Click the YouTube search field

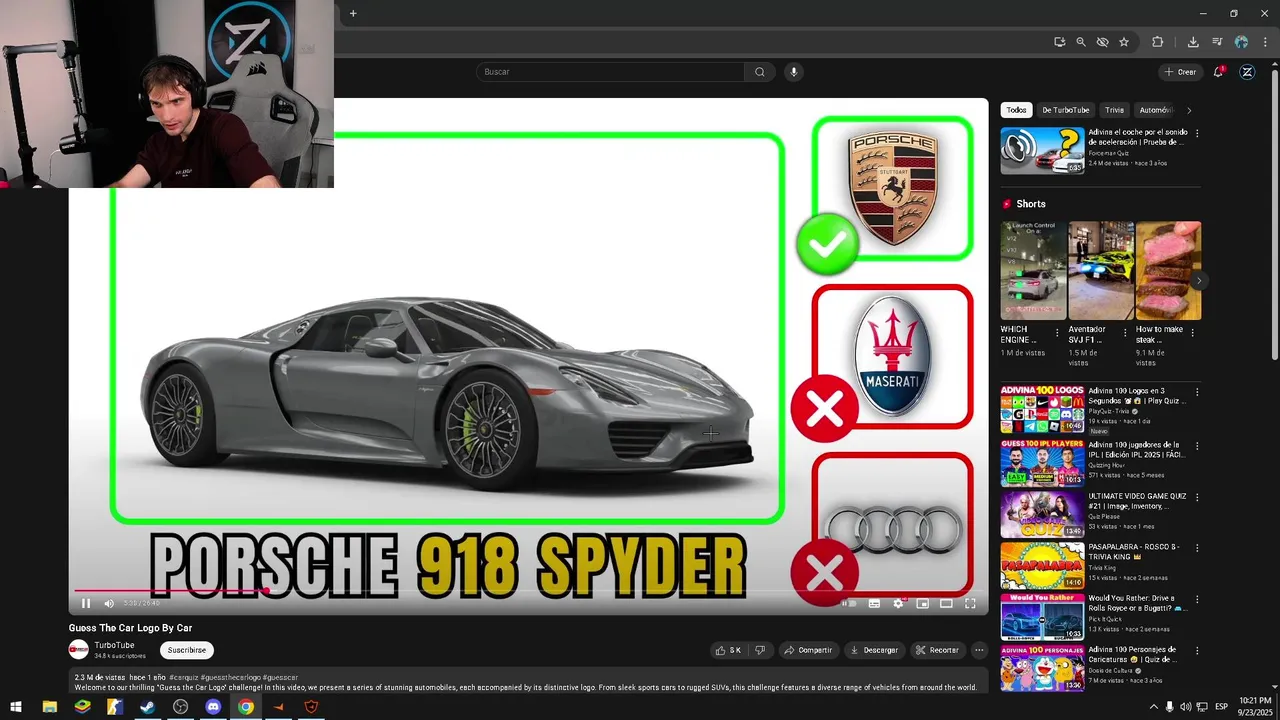[x=610, y=72]
